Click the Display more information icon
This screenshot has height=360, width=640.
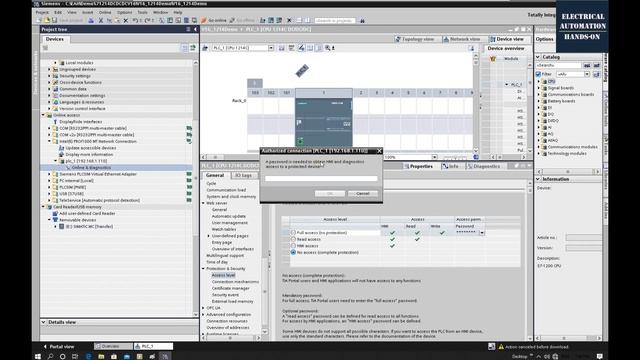click(61, 154)
